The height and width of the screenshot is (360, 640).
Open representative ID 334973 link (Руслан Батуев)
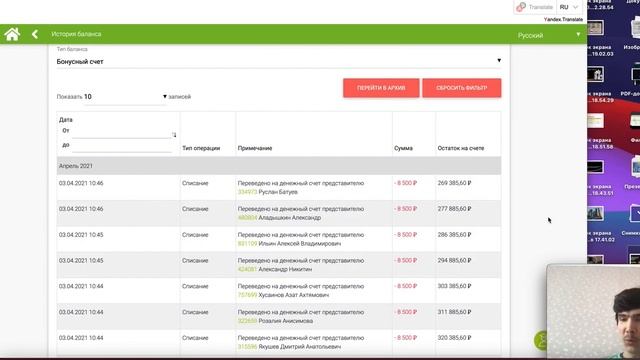pyautogui.click(x=247, y=192)
